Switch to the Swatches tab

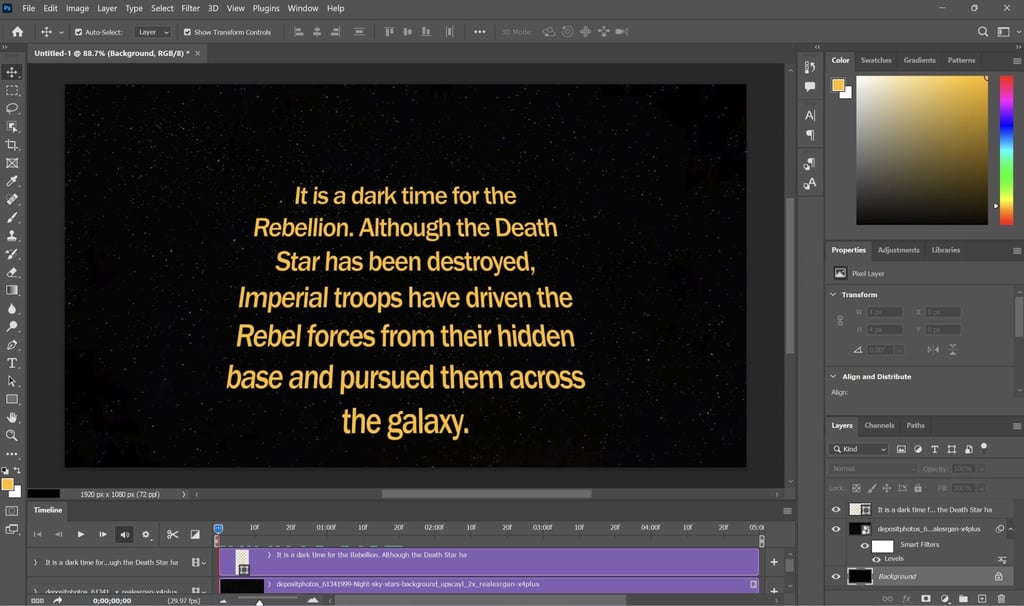(876, 60)
